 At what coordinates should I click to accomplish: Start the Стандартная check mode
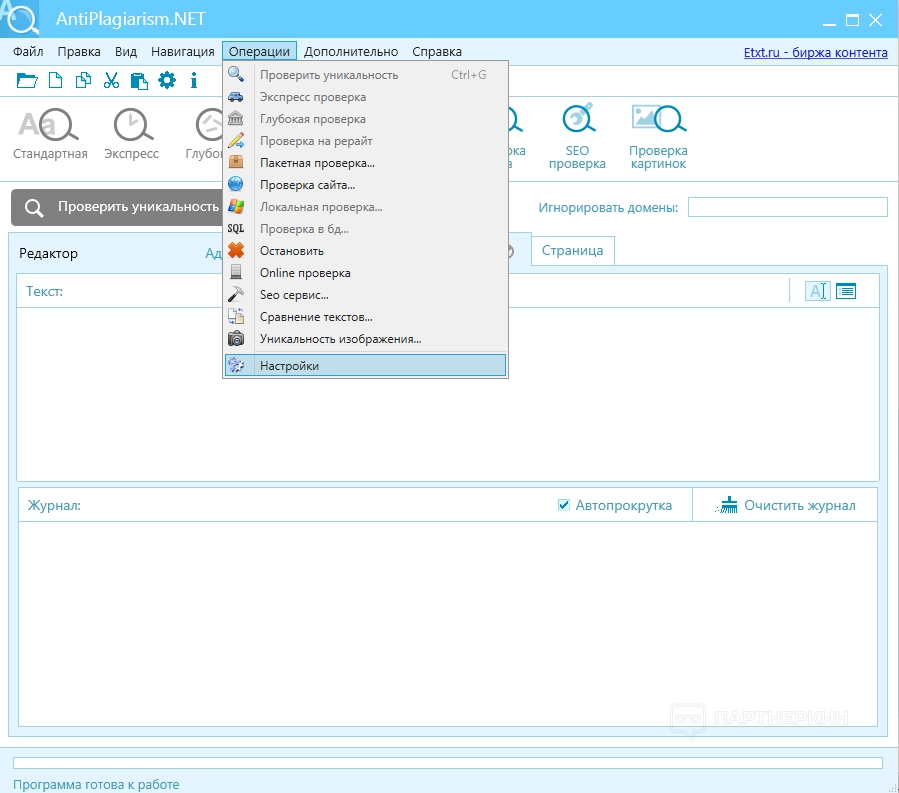(x=49, y=134)
